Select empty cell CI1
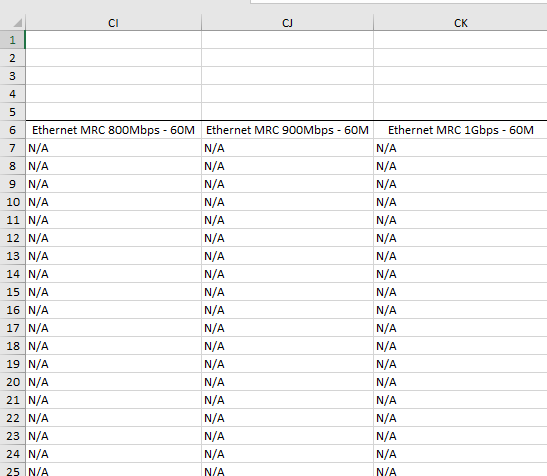 [113, 40]
